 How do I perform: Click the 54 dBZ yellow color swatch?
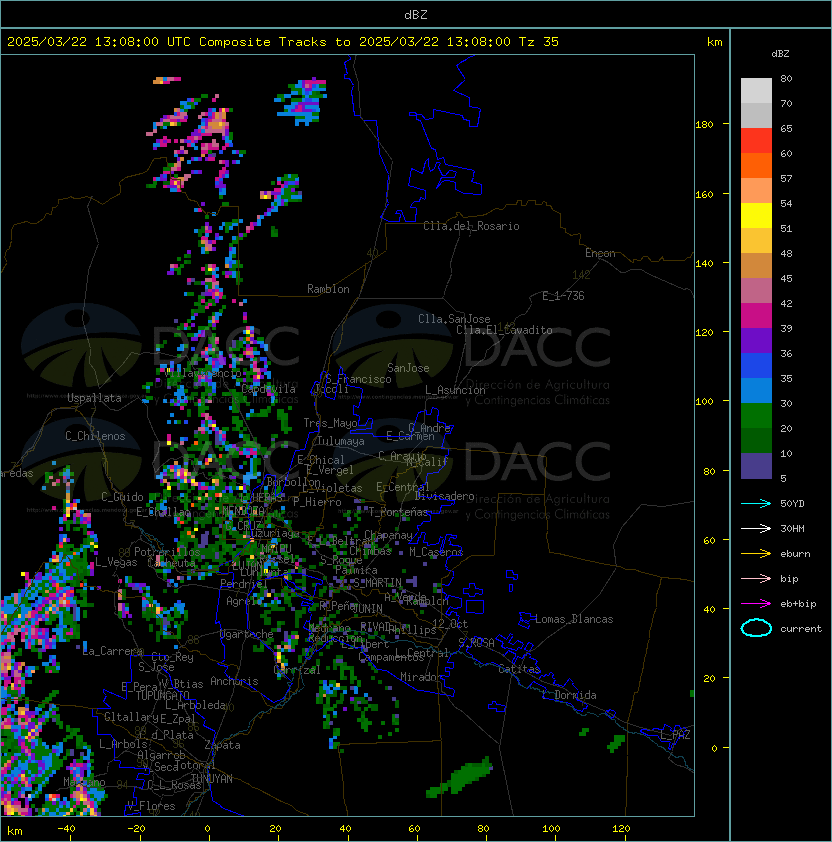coord(756,215)
